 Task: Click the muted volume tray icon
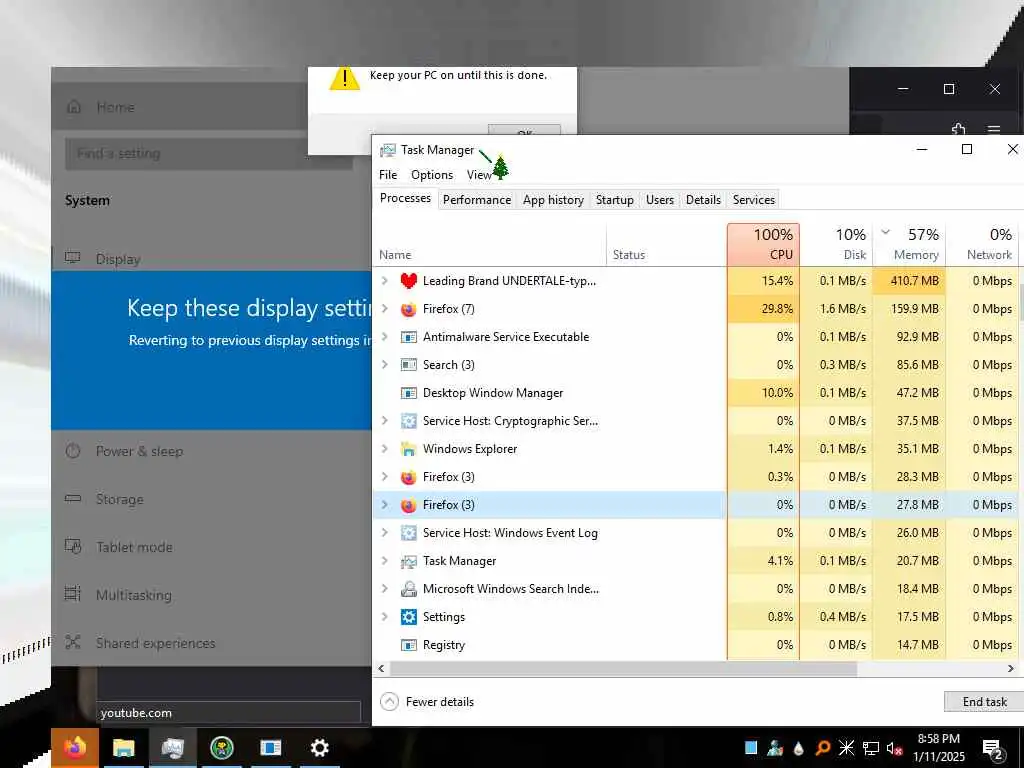point(893,748)
